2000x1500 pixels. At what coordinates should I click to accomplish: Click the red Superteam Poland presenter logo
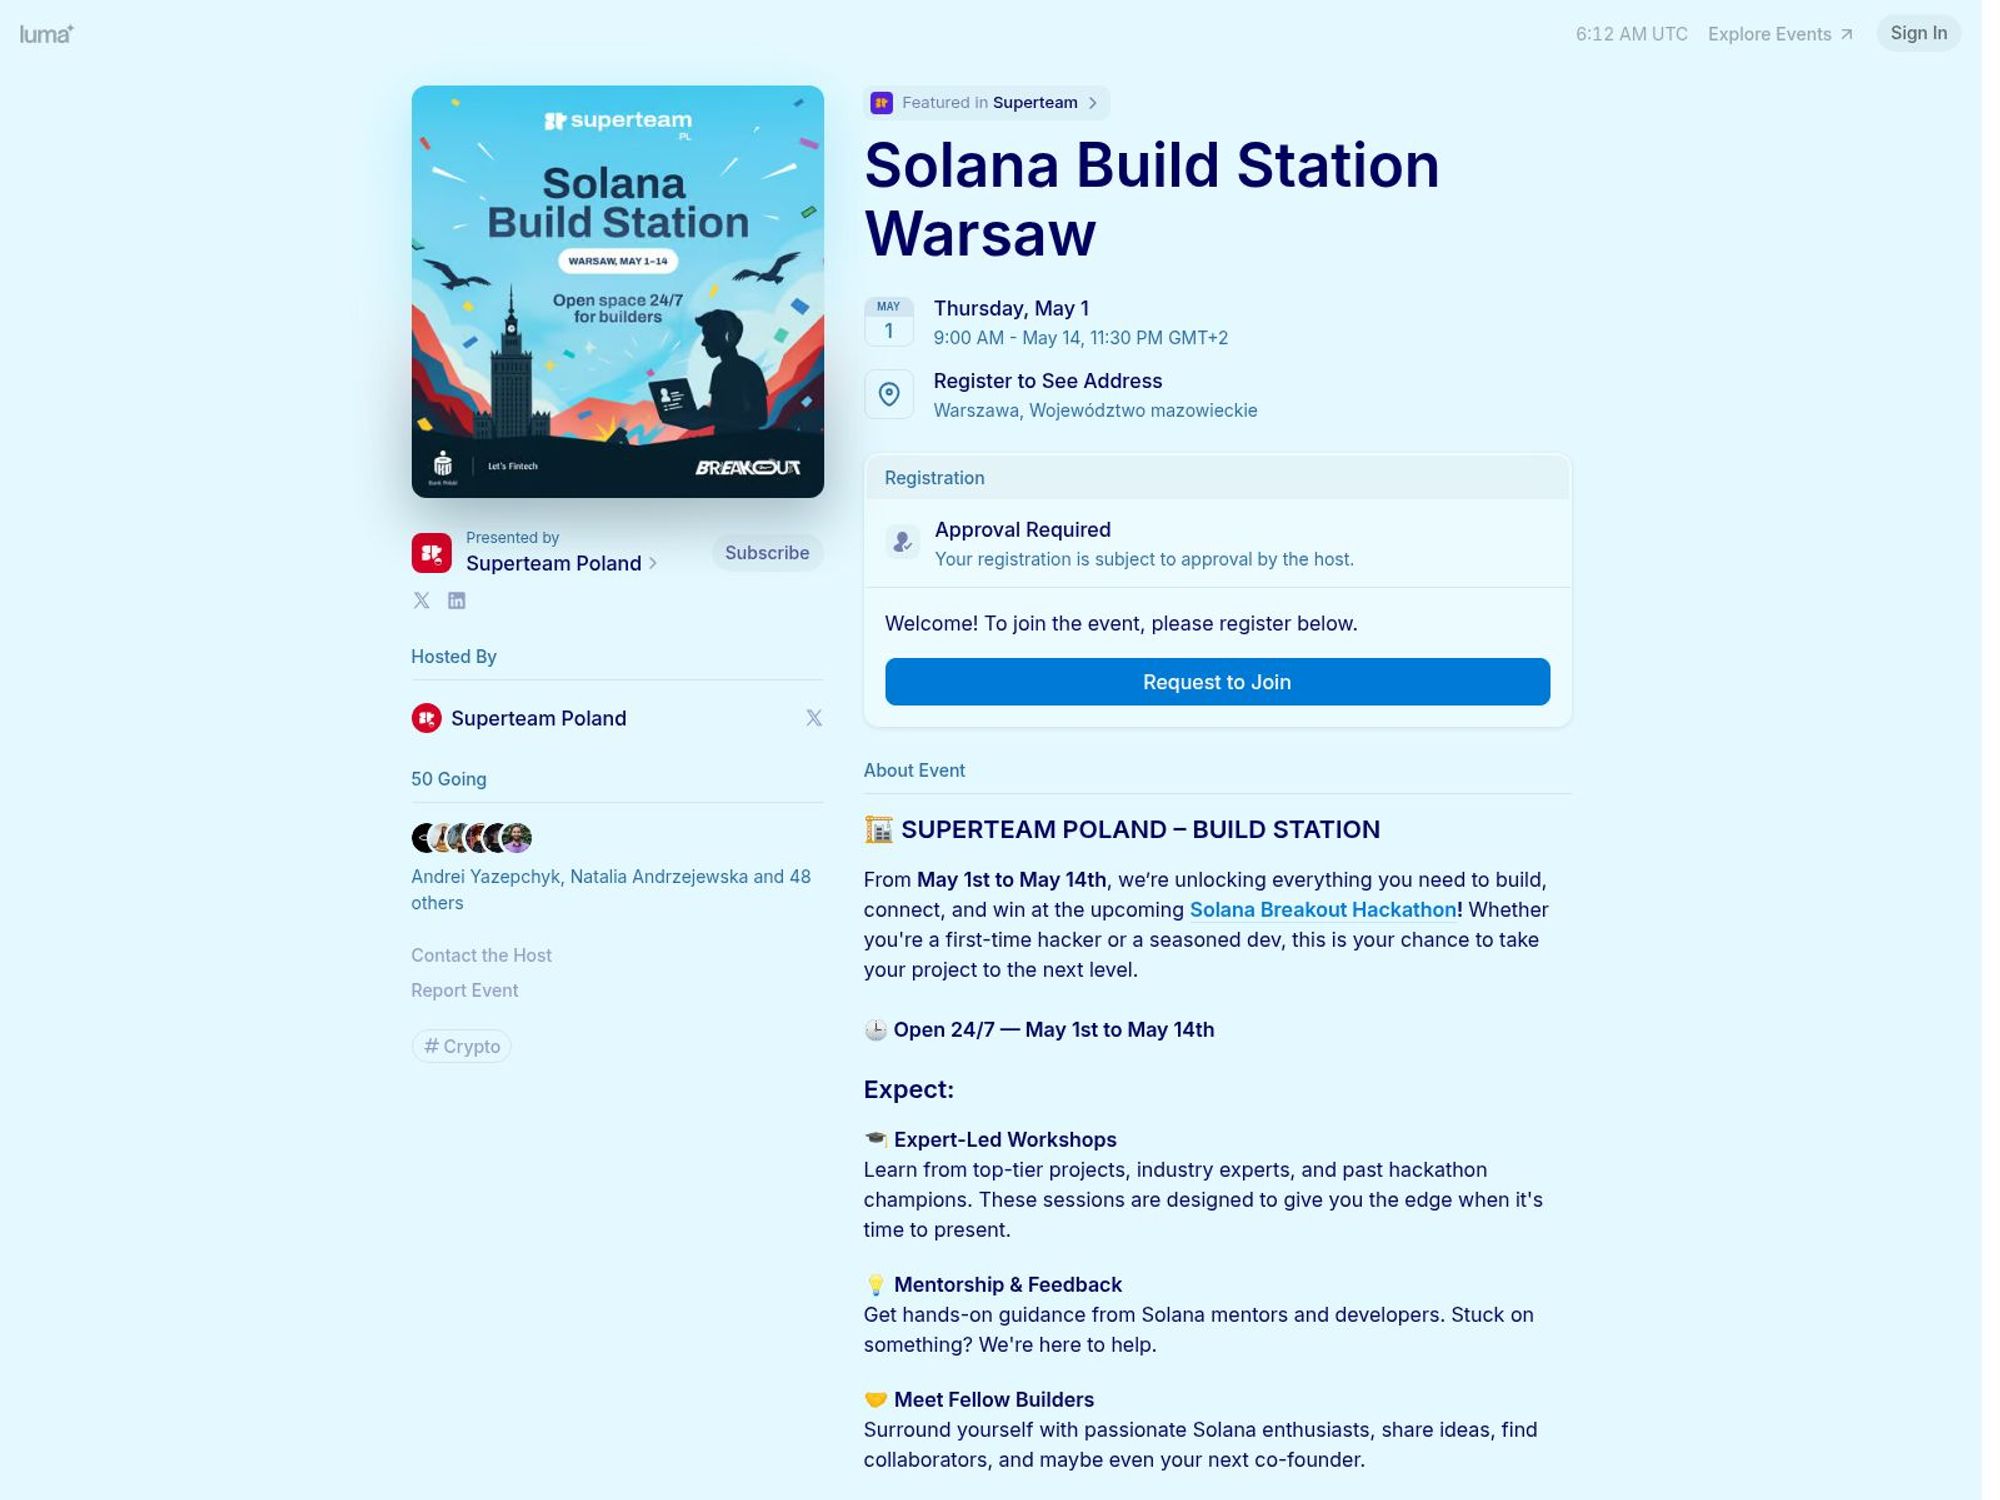(431, 553)
